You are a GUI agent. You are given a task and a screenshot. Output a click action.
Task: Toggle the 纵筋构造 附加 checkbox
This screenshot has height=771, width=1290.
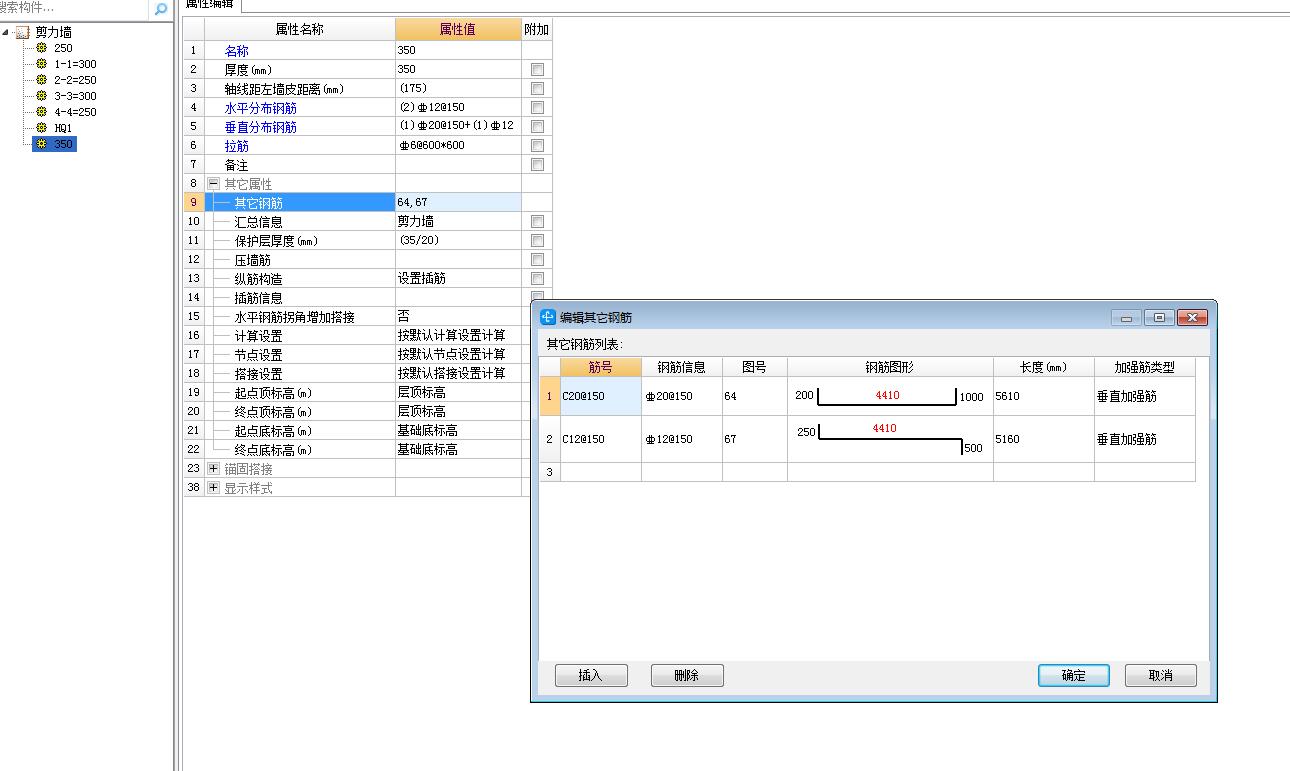point(537,278)
